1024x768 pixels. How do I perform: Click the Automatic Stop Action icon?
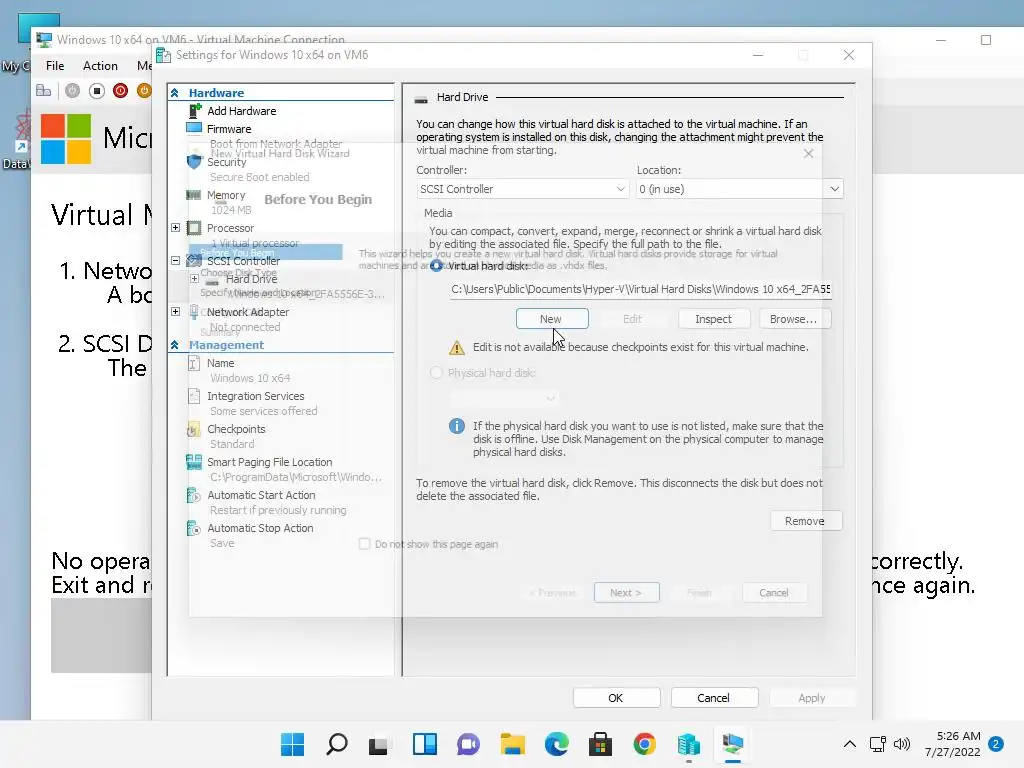[194, 528]
